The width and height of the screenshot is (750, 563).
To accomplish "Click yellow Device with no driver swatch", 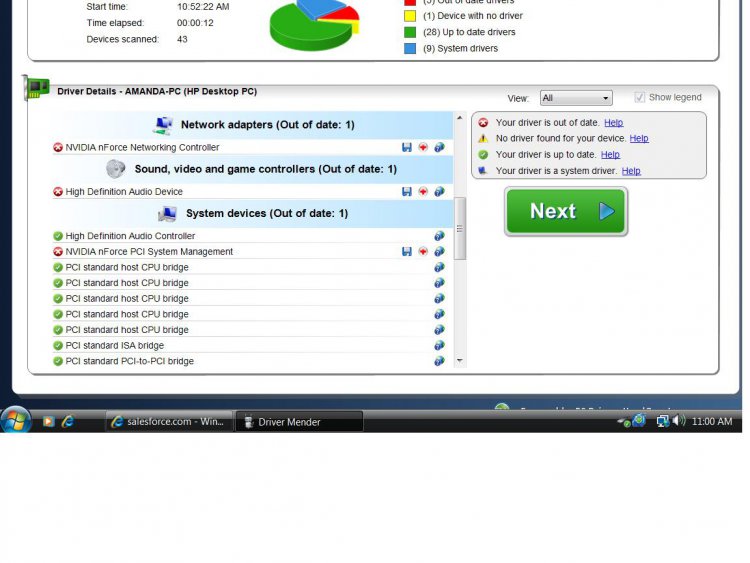I will pos(410,16).
